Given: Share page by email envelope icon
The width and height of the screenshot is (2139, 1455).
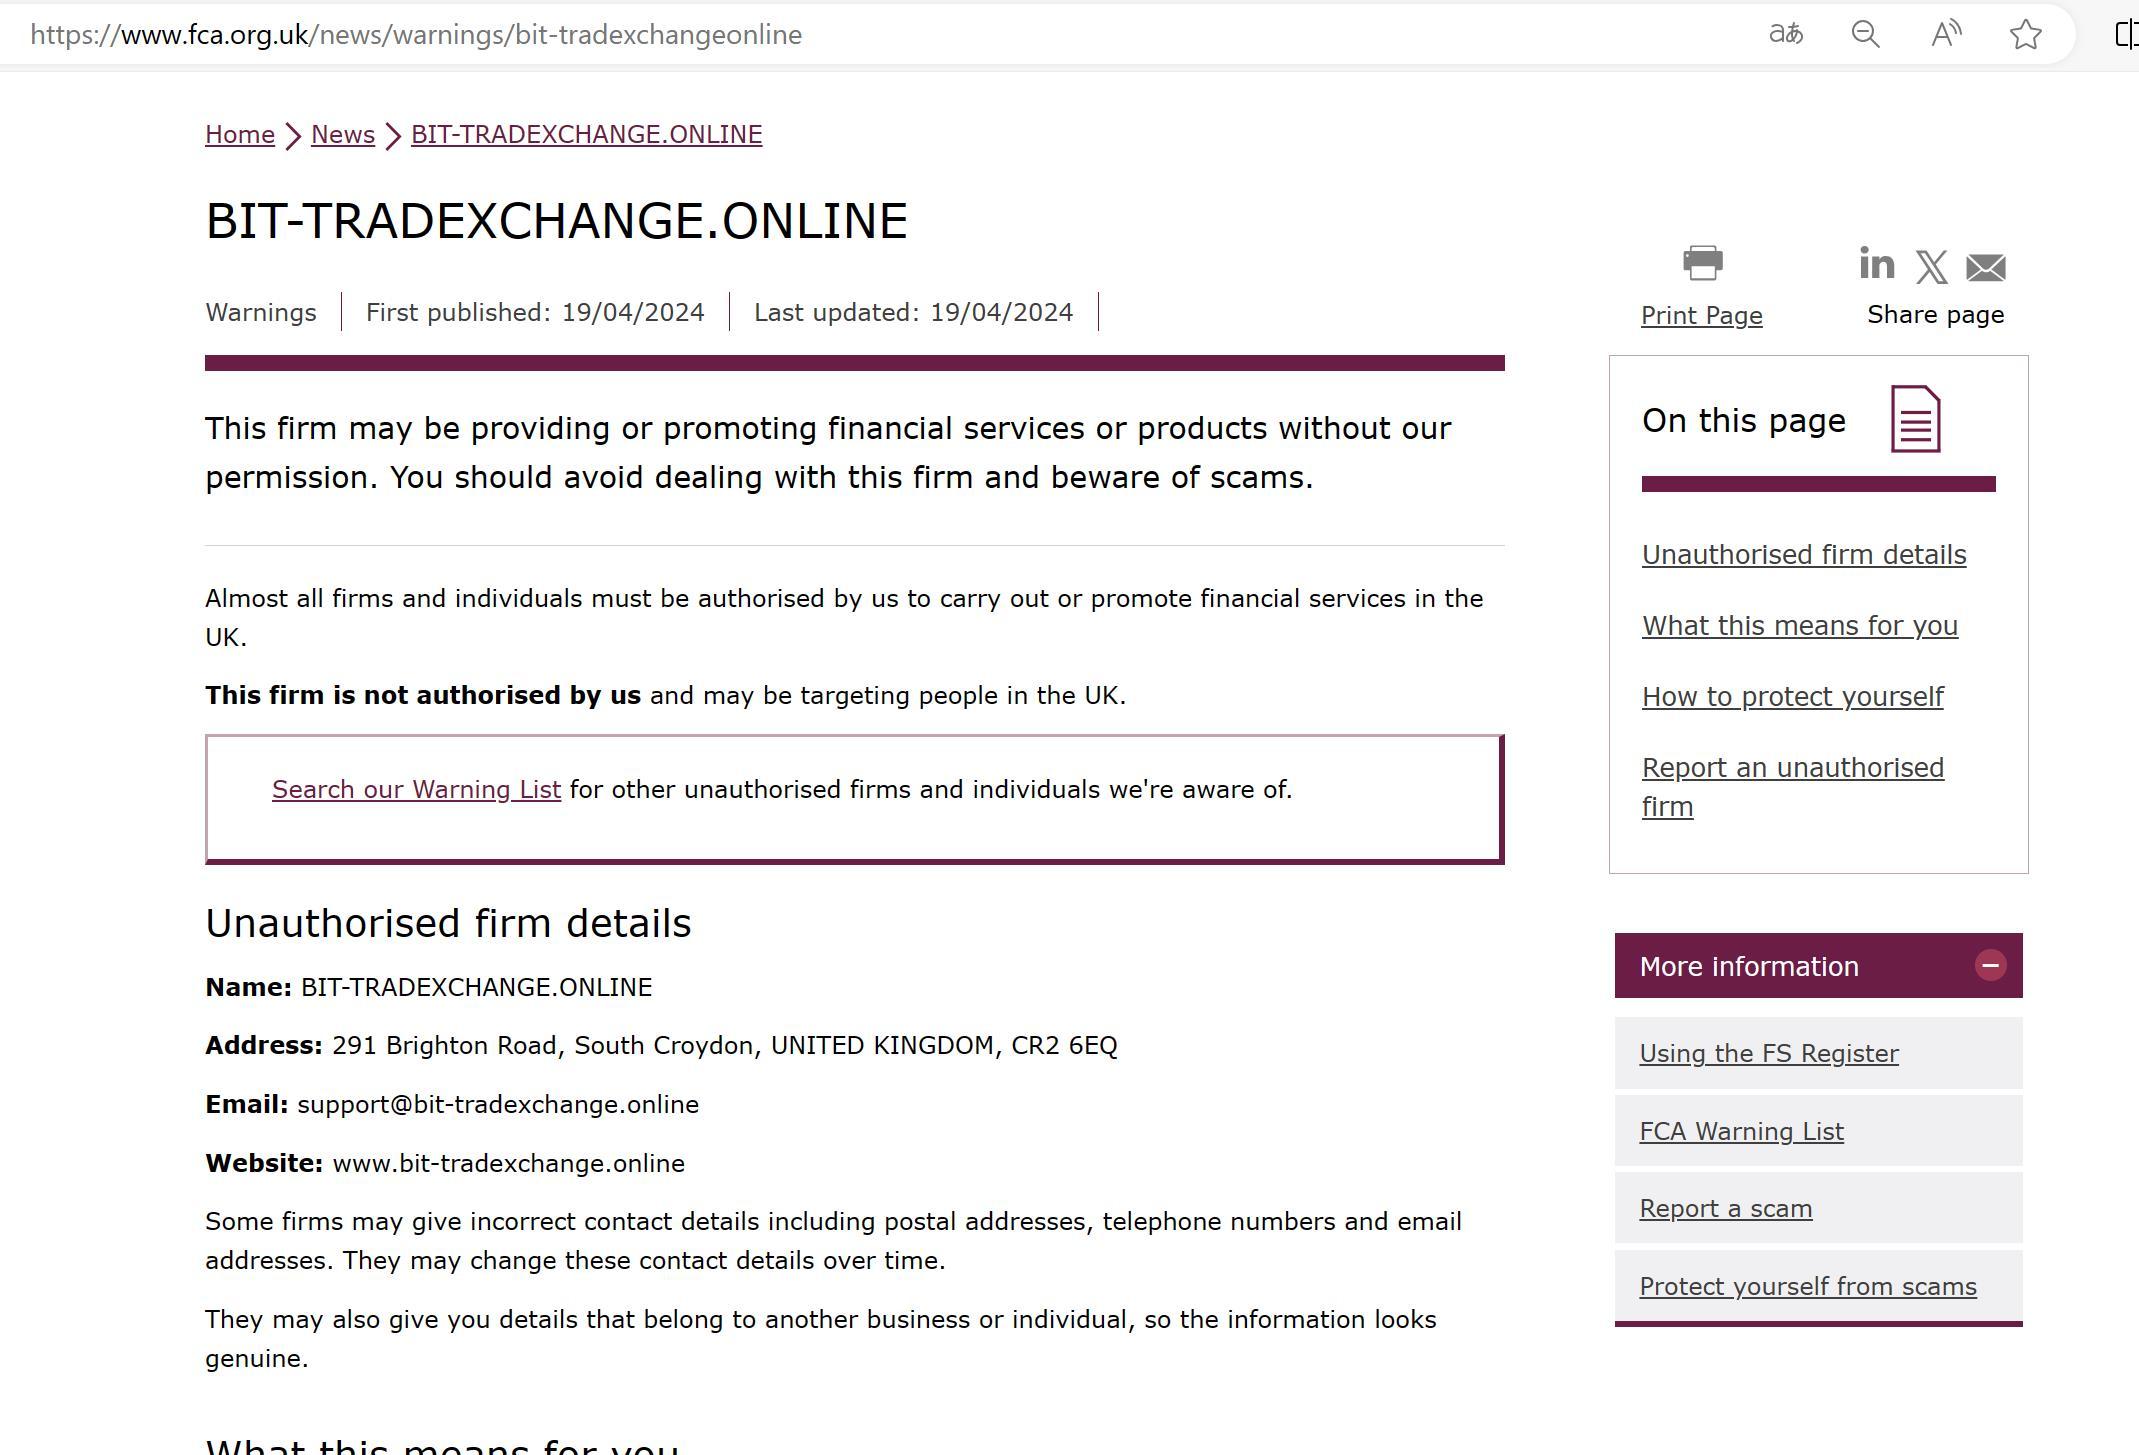Looking at the screenshot, I should coord(1985,267).
